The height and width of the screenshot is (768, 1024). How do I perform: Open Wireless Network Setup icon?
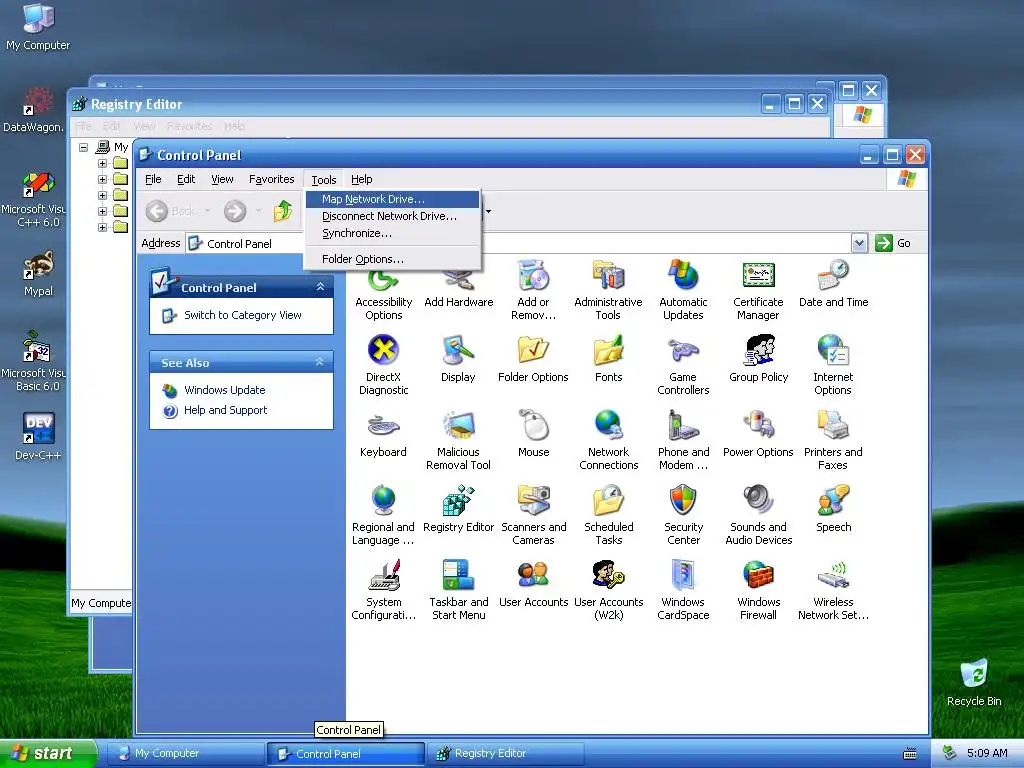[833, 590]
